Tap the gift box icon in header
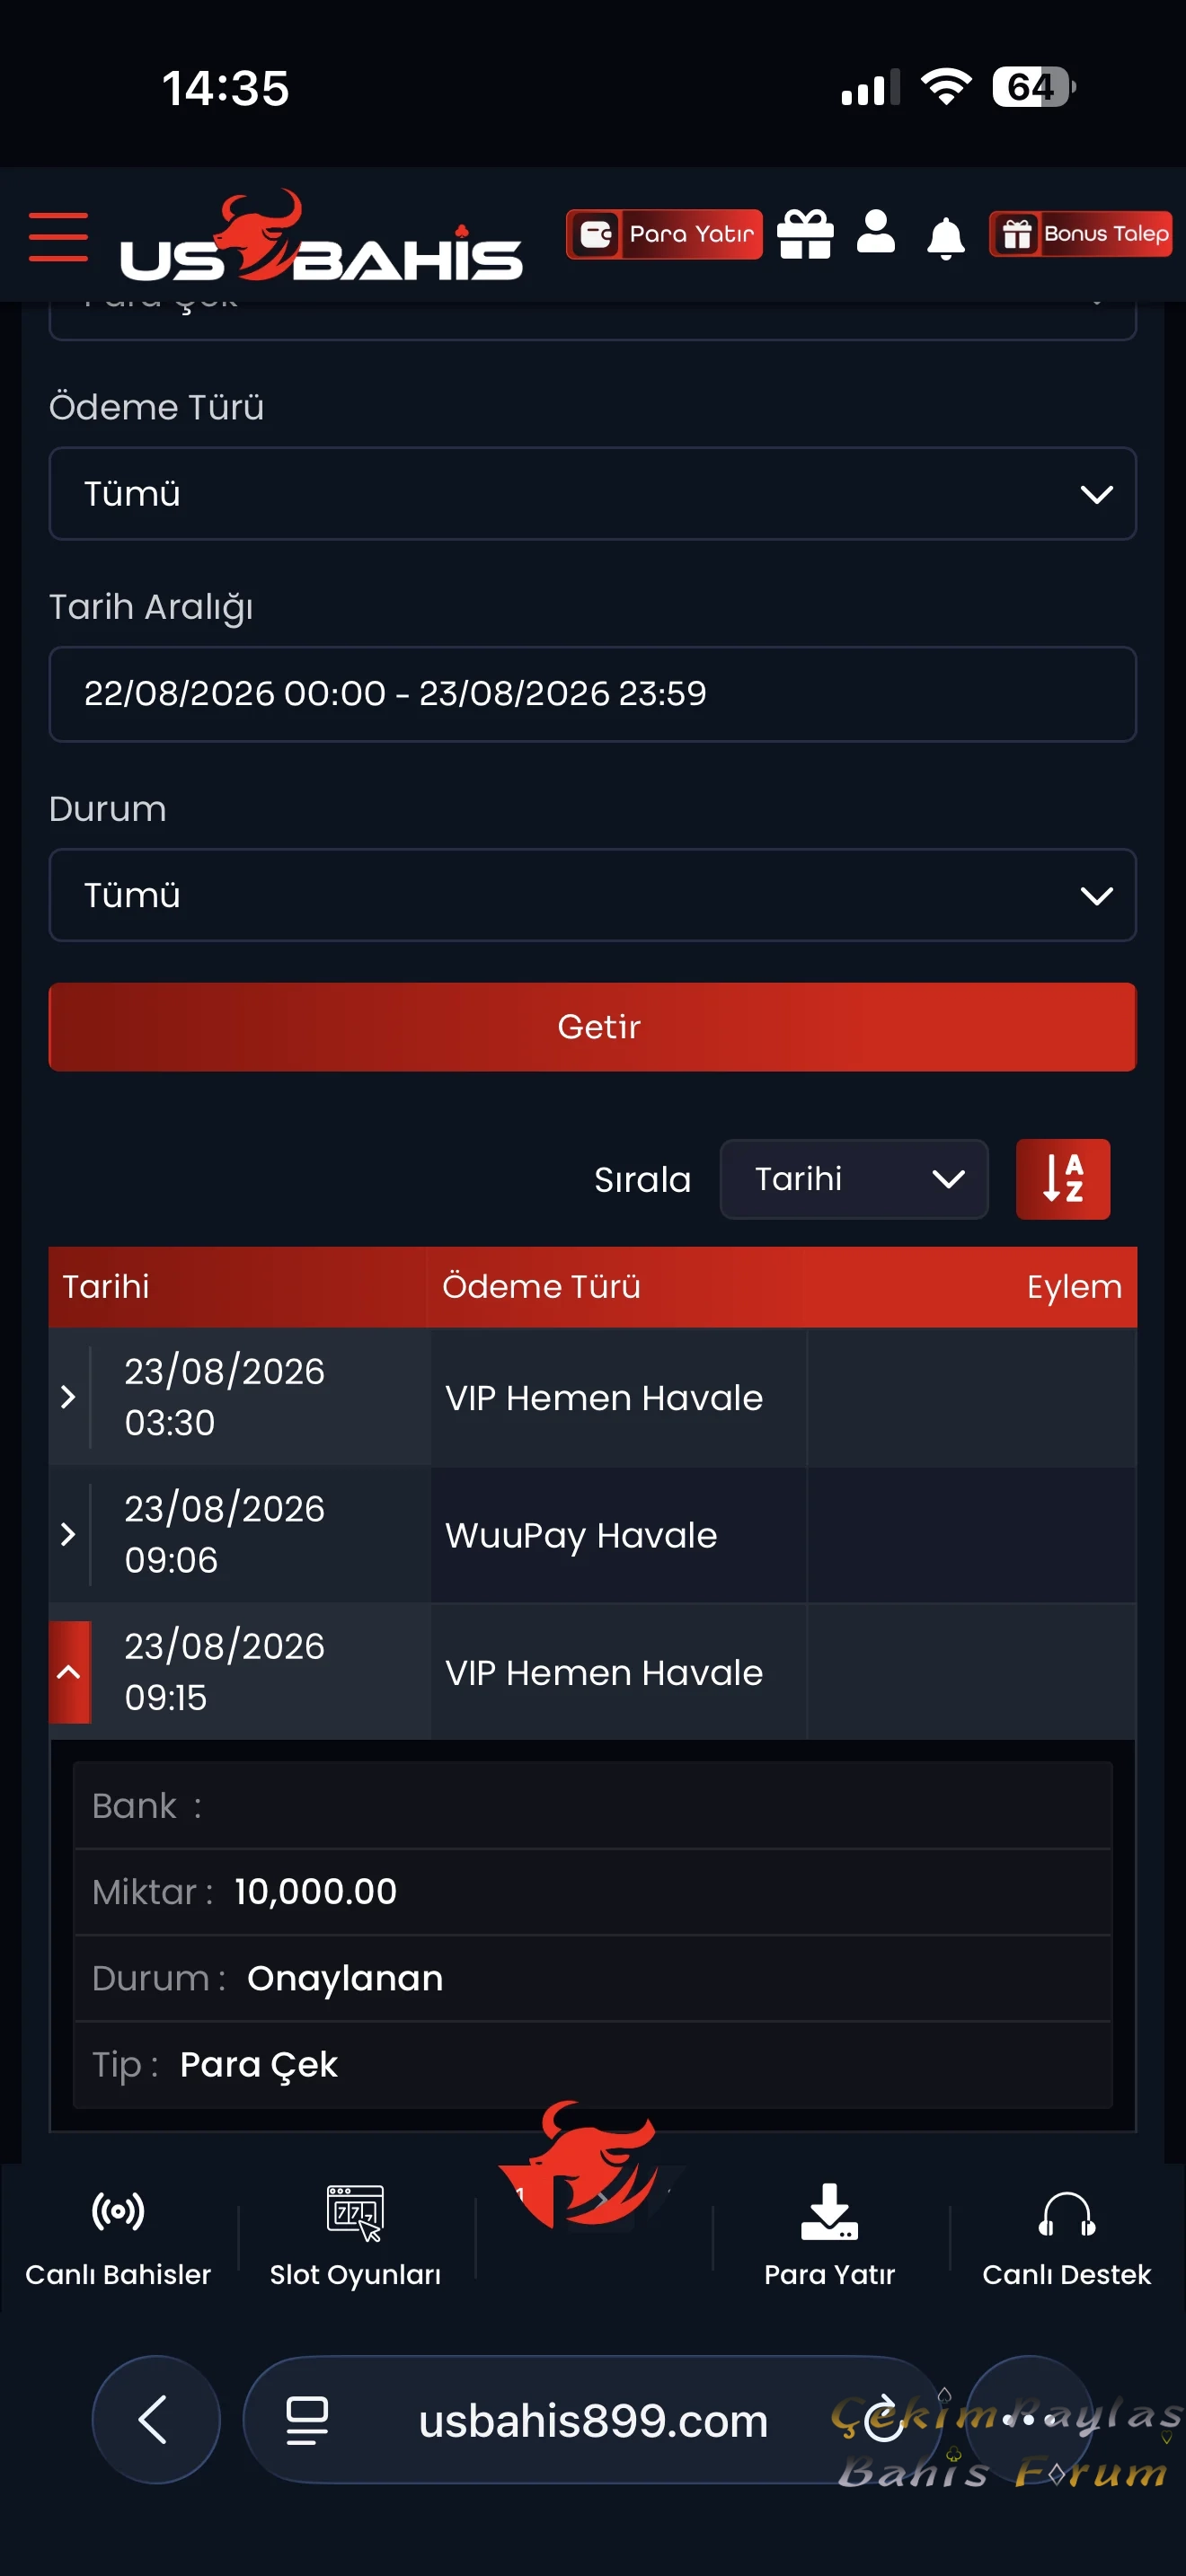 tap(805, 234)
